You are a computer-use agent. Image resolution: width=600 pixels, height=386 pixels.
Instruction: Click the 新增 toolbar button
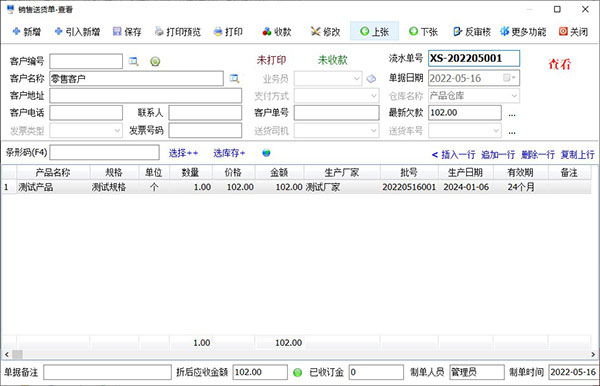[27, 32]
